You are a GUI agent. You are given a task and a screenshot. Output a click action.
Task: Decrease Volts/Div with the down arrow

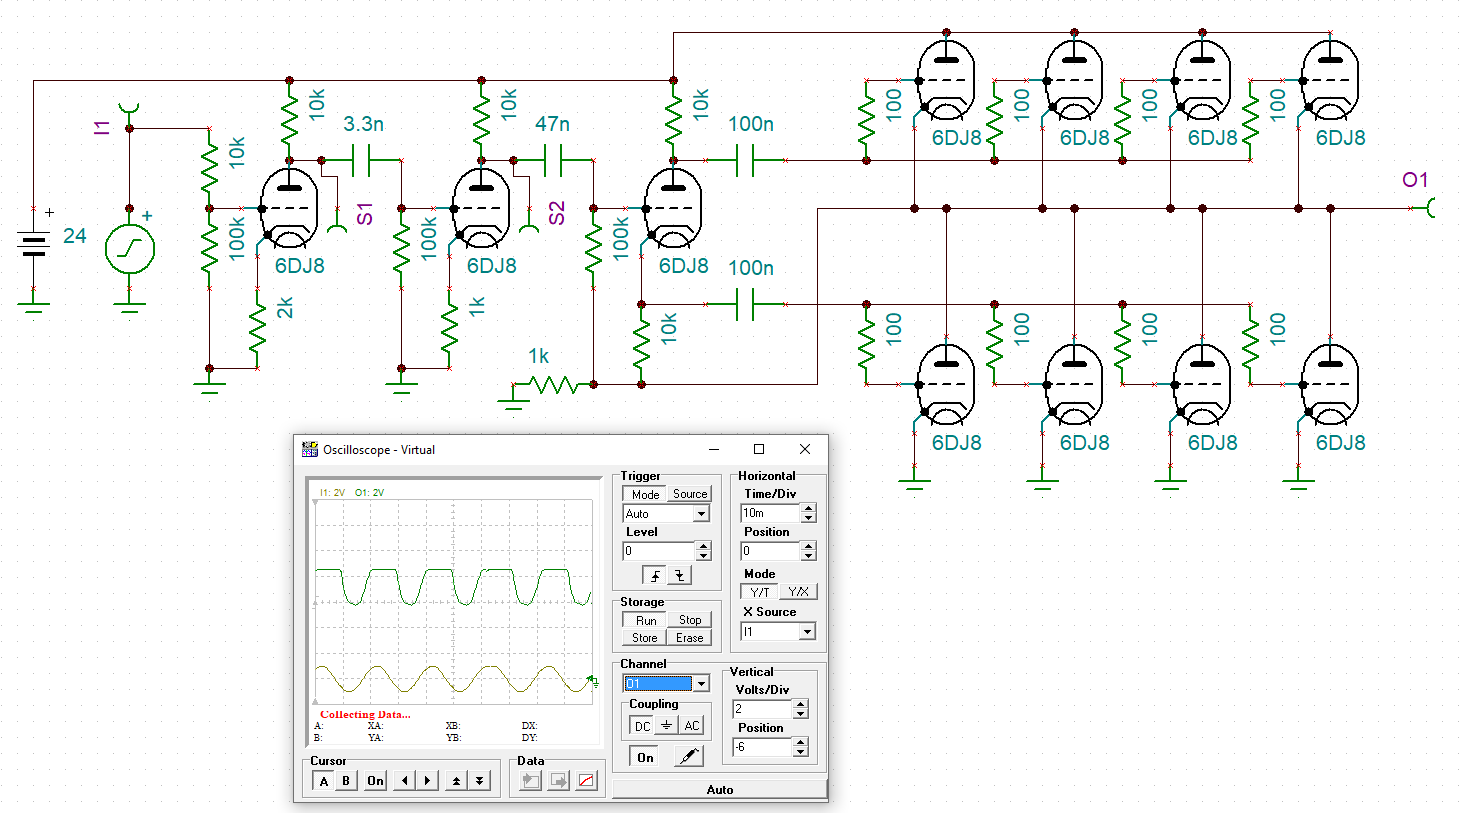[x=800, y=714]
